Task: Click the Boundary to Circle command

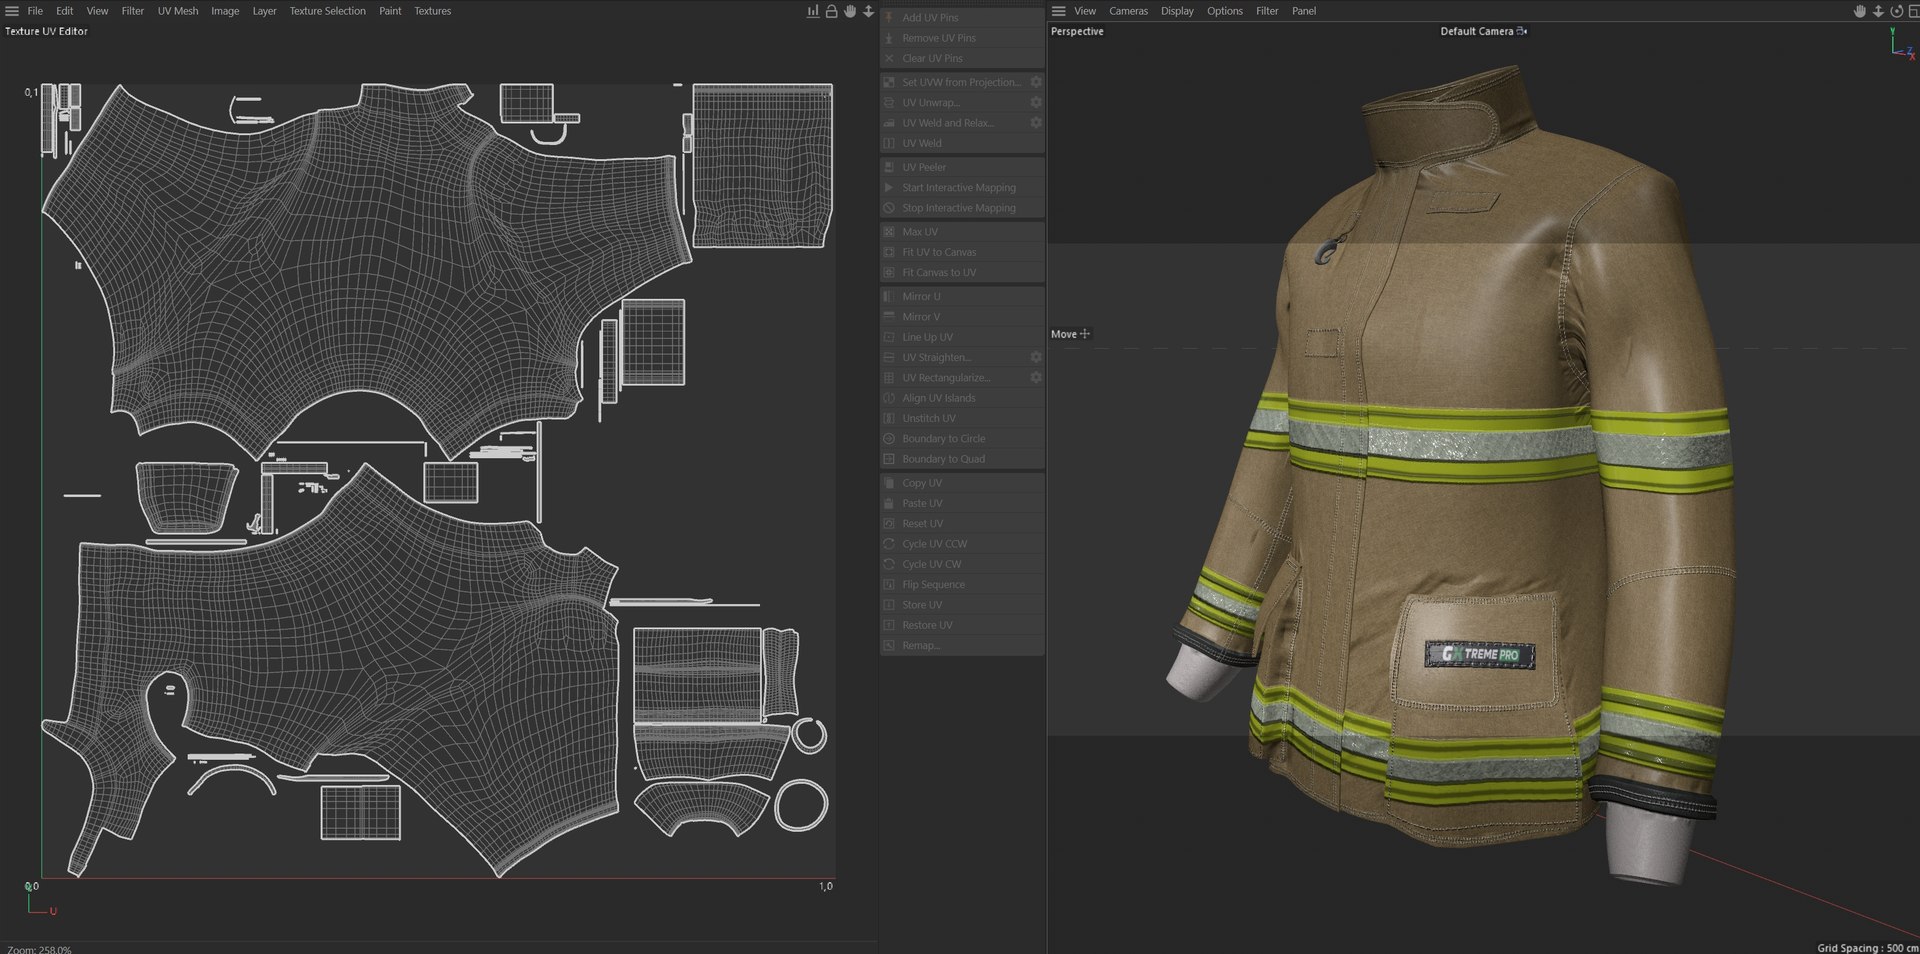Action: [962, 438]
